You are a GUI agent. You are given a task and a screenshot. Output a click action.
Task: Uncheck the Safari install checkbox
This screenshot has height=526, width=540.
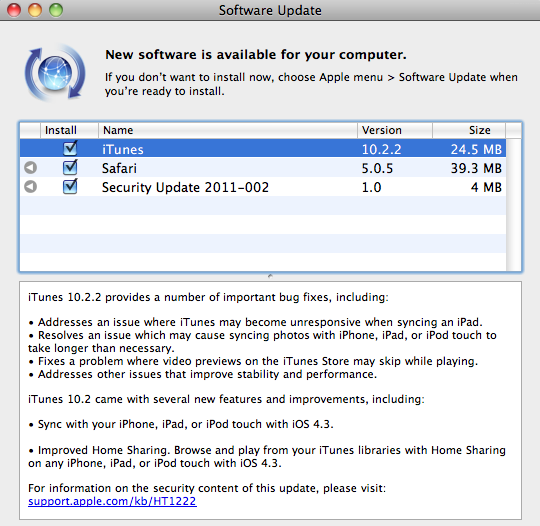tap(70, 167)
